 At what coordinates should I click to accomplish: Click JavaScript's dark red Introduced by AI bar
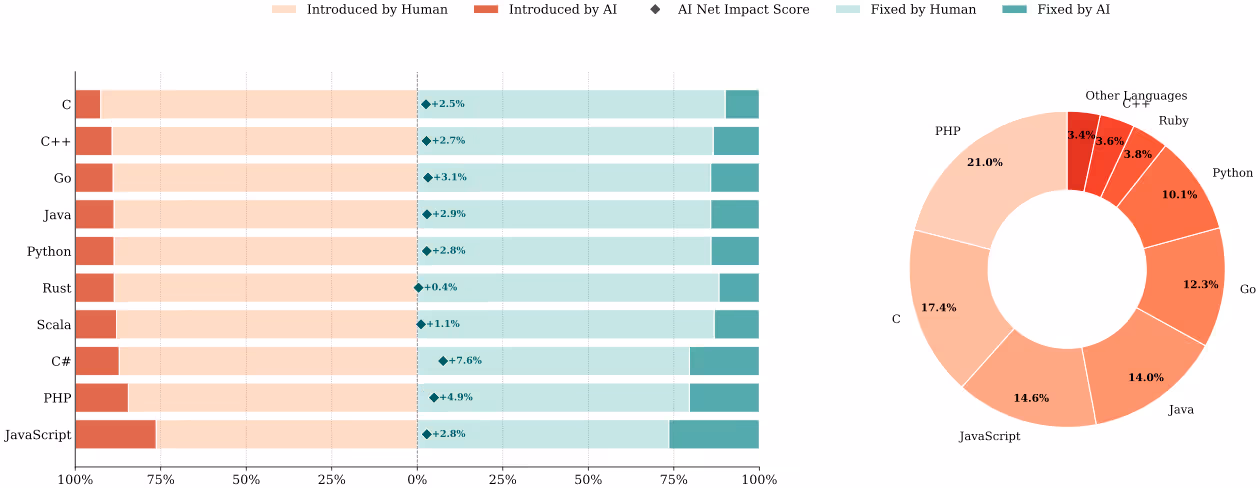[115, 434]
